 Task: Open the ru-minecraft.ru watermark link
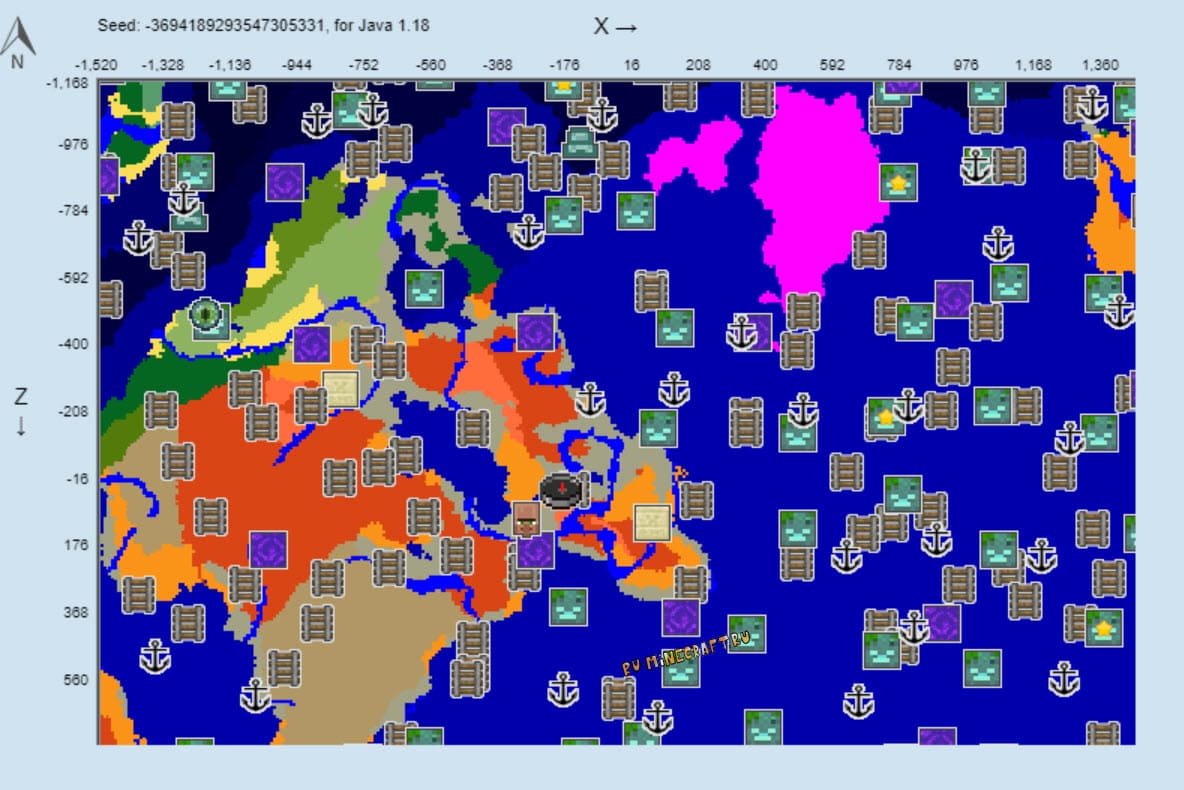(x=686, y=653)
